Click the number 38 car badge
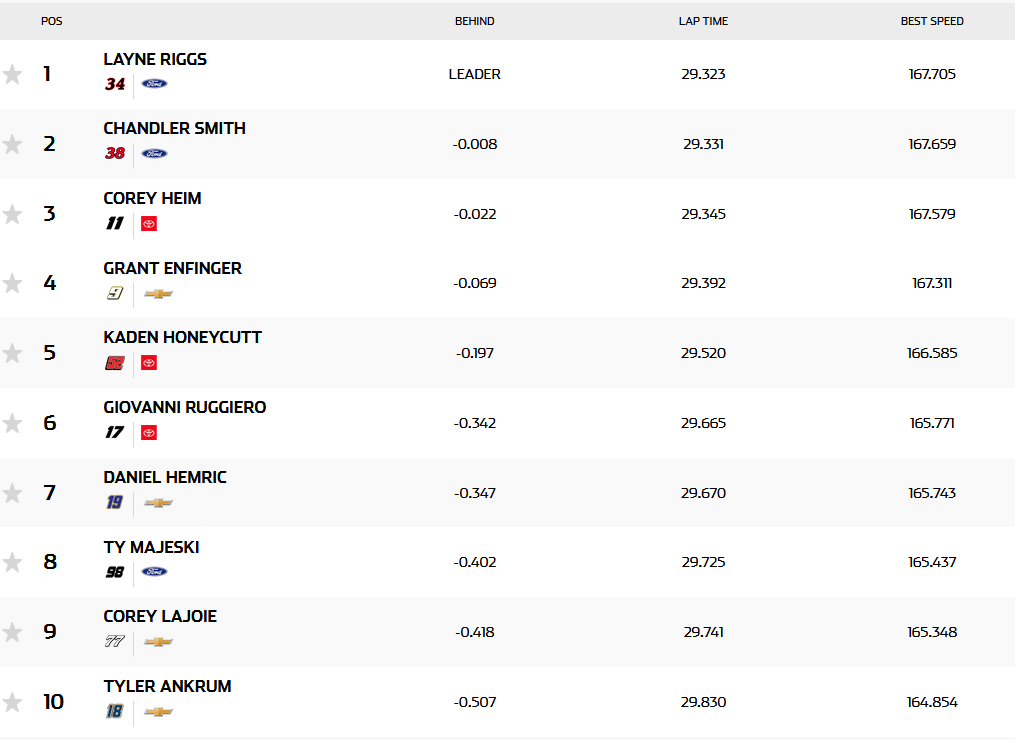 click(x=115, y=153)
